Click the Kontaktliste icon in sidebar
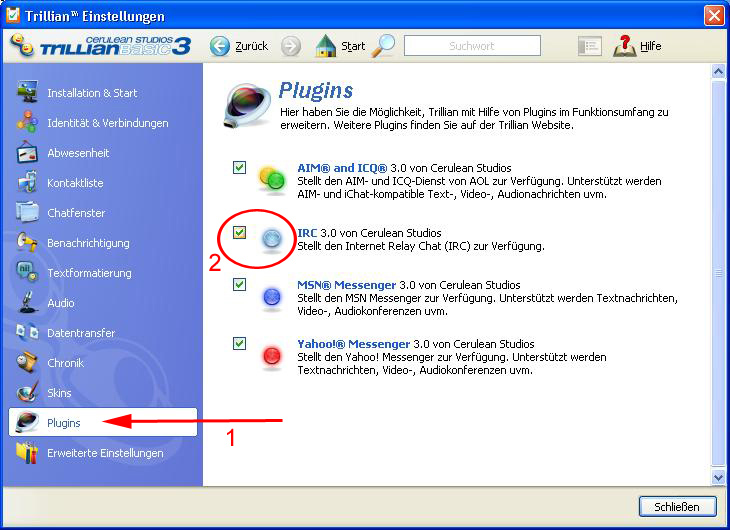Screen dimensions: 730x530 27,182
